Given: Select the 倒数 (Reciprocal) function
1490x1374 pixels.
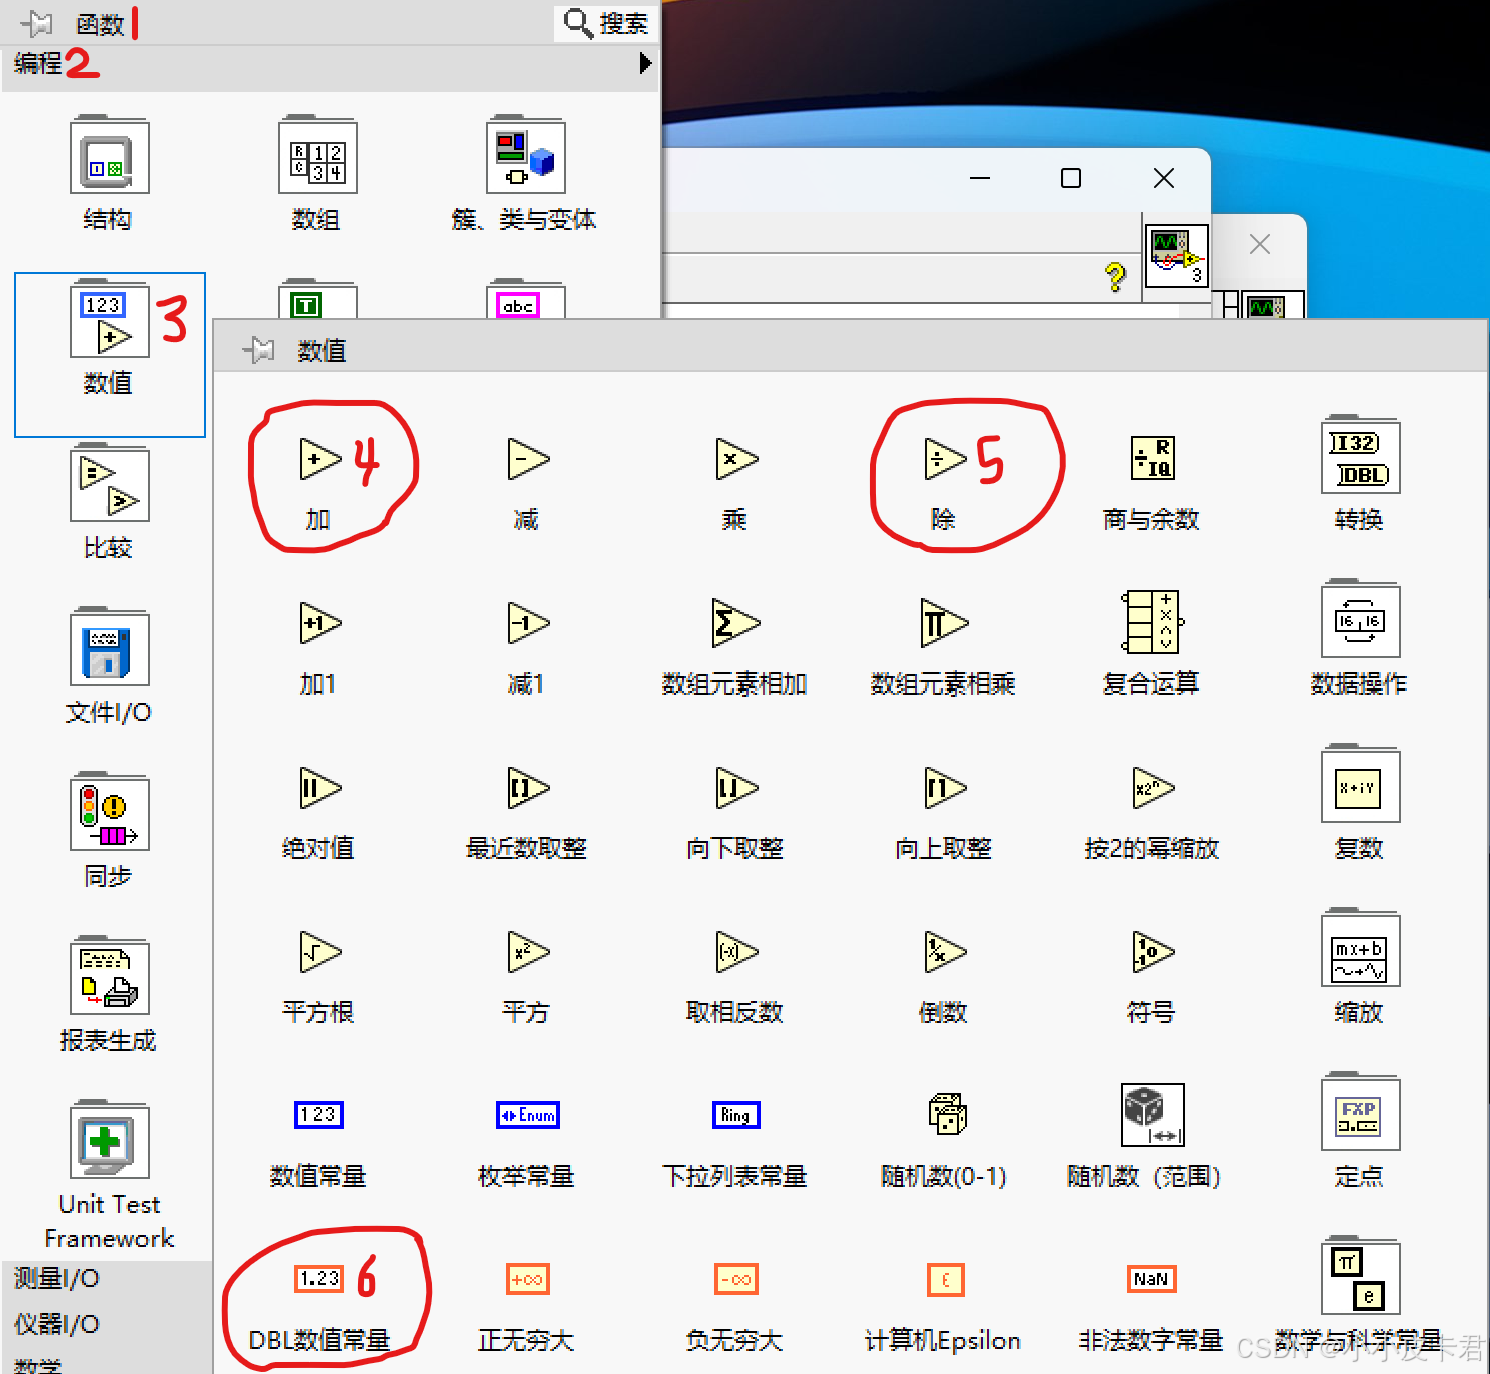Looking at the screenshot, I should [943, 952].
